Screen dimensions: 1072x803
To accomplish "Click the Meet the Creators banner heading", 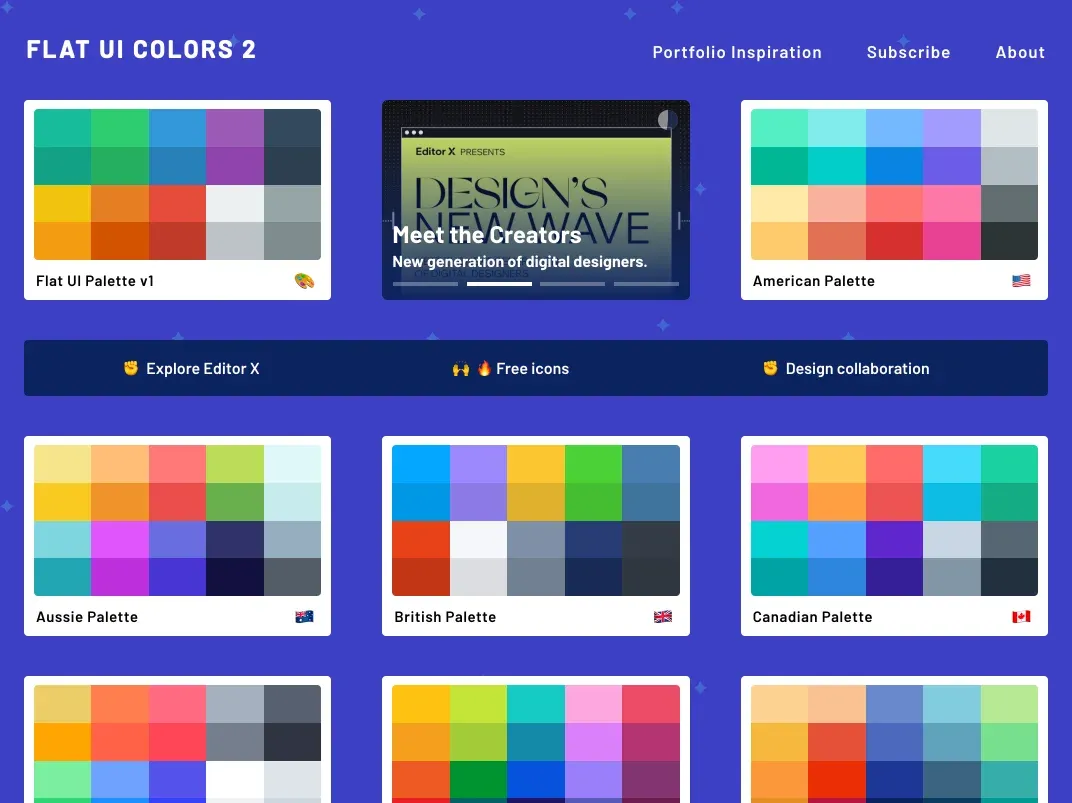I will coord(486,235).
